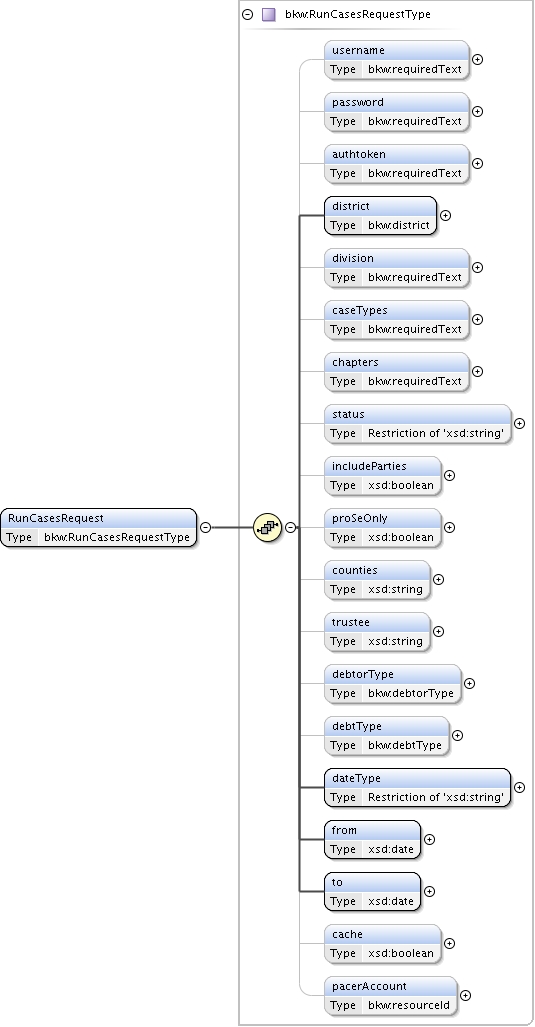Open the bkw:RunCasesRequestType title label
Screen dimensions: 535x1027
coord(358,14)
